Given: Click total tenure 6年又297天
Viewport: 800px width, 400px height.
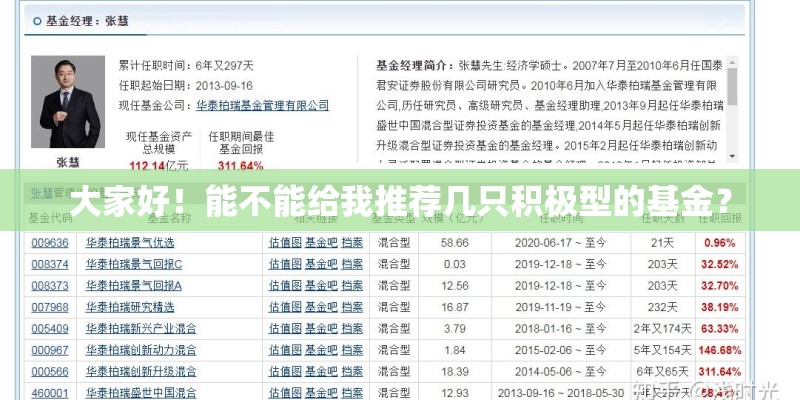Looking at the screenshot, I should coord(224,66).
